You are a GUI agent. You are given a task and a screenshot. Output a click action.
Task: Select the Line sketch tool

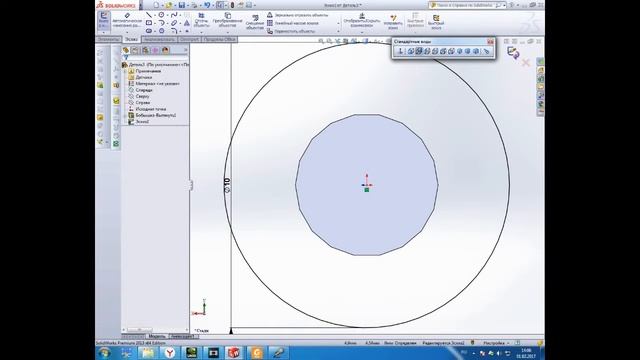149,15
